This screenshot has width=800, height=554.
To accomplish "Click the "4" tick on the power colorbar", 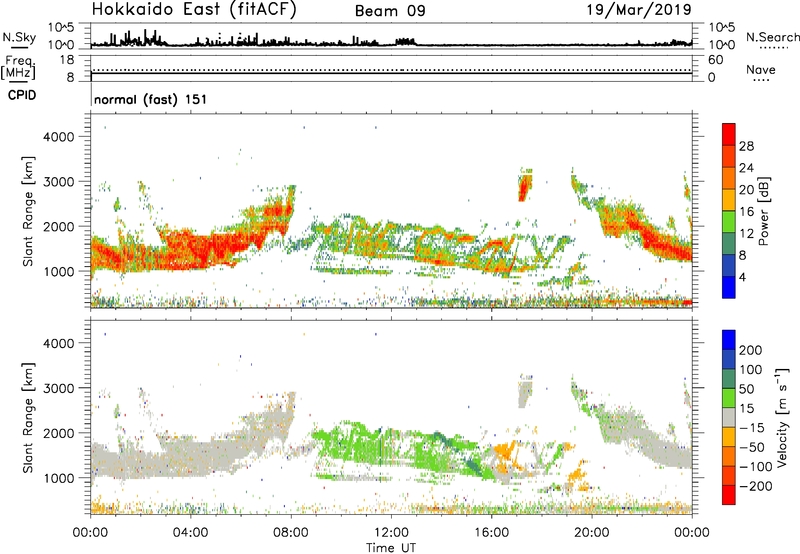I will 743,278.
